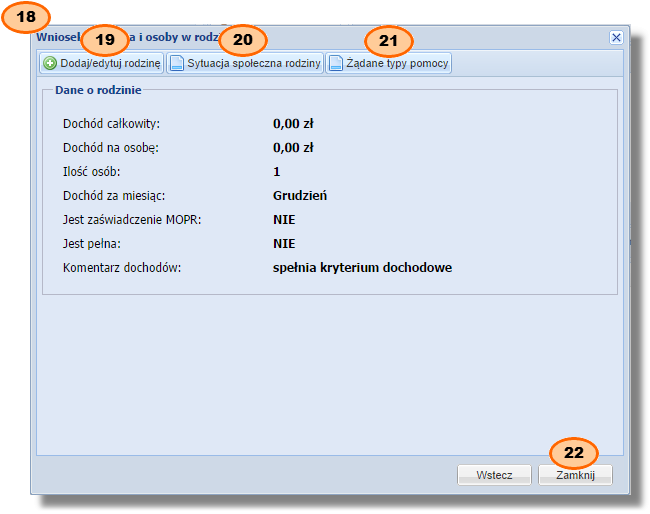Click the Dane o rodzinie group header
650x514 pixels.
tap(98, 90)
